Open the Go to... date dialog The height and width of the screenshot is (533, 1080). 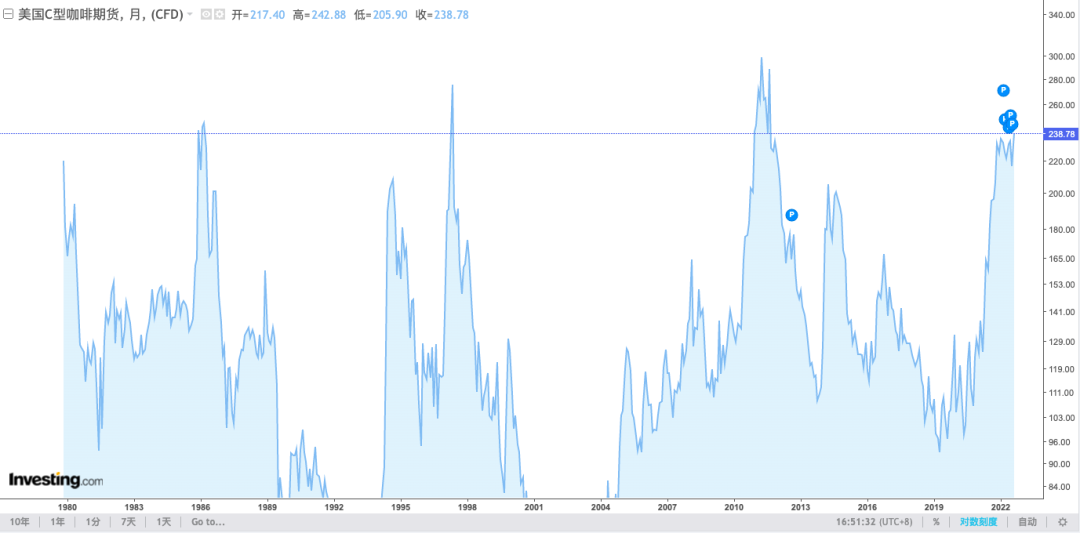(208, 521)
